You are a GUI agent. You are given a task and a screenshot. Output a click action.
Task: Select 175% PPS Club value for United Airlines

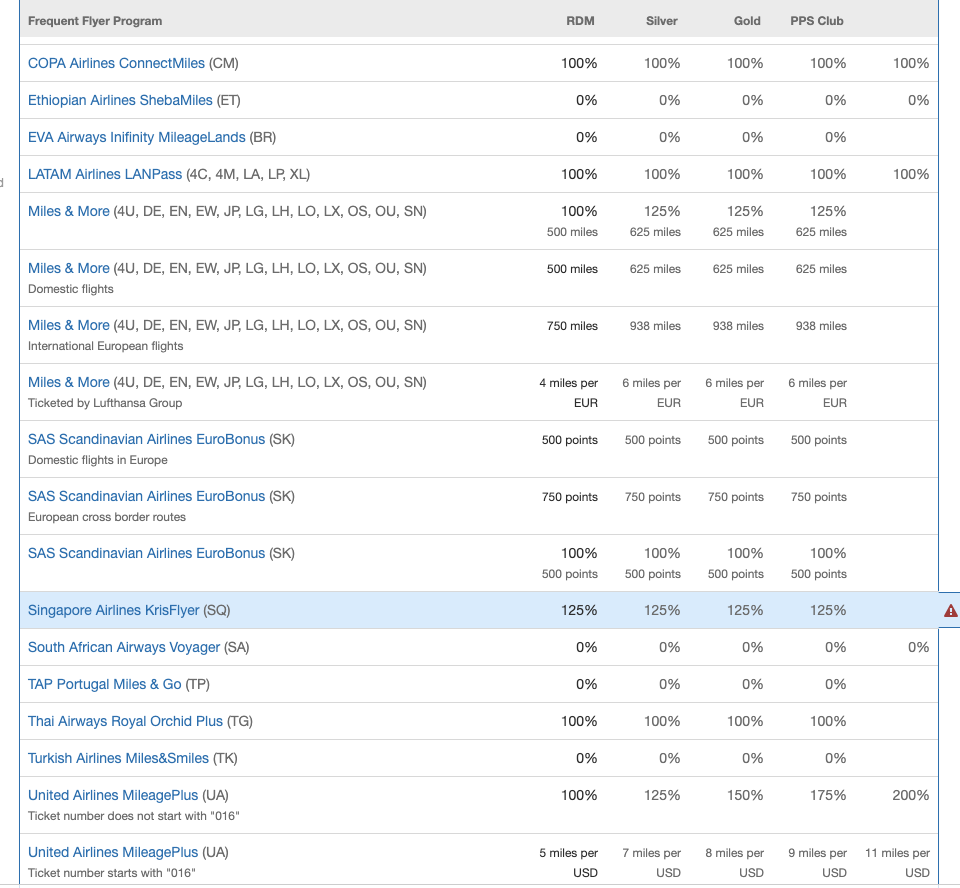coord(828,795)
